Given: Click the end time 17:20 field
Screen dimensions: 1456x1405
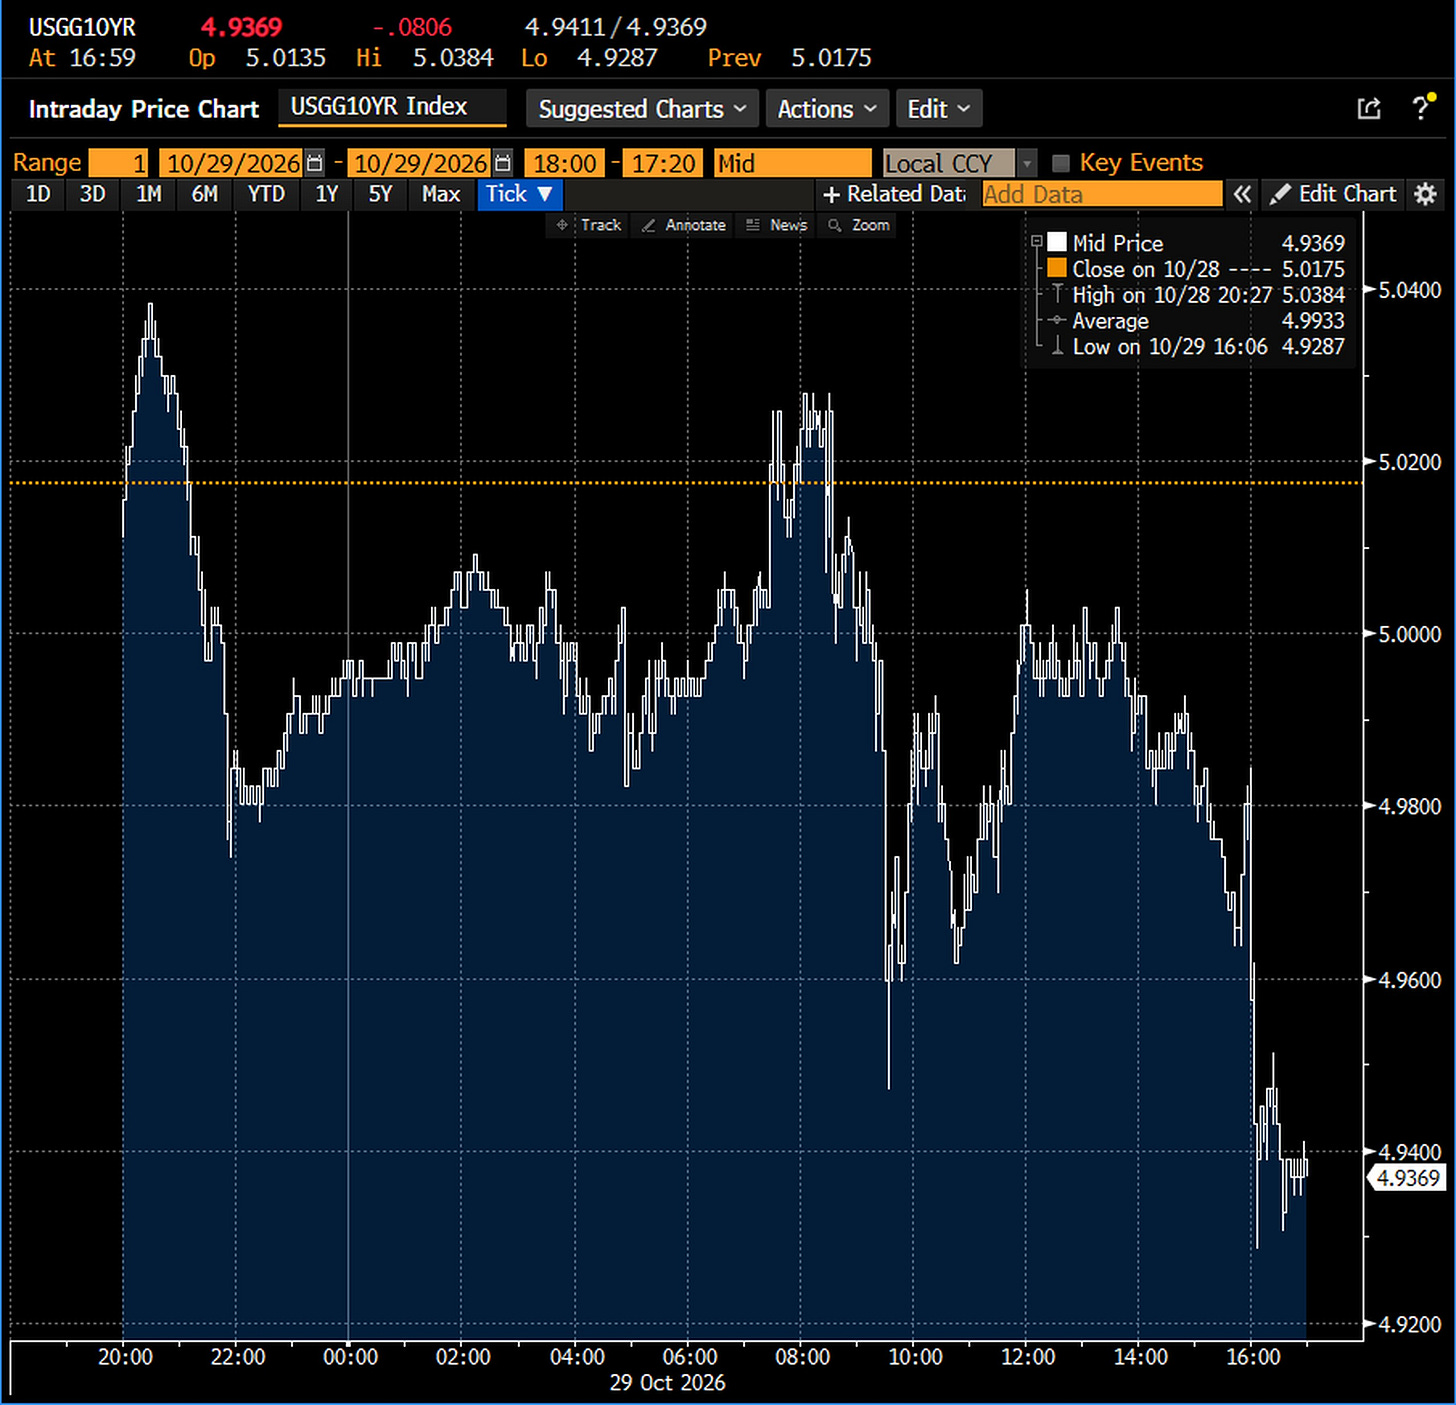Looking at the screenshot, I should coord(663,163).
